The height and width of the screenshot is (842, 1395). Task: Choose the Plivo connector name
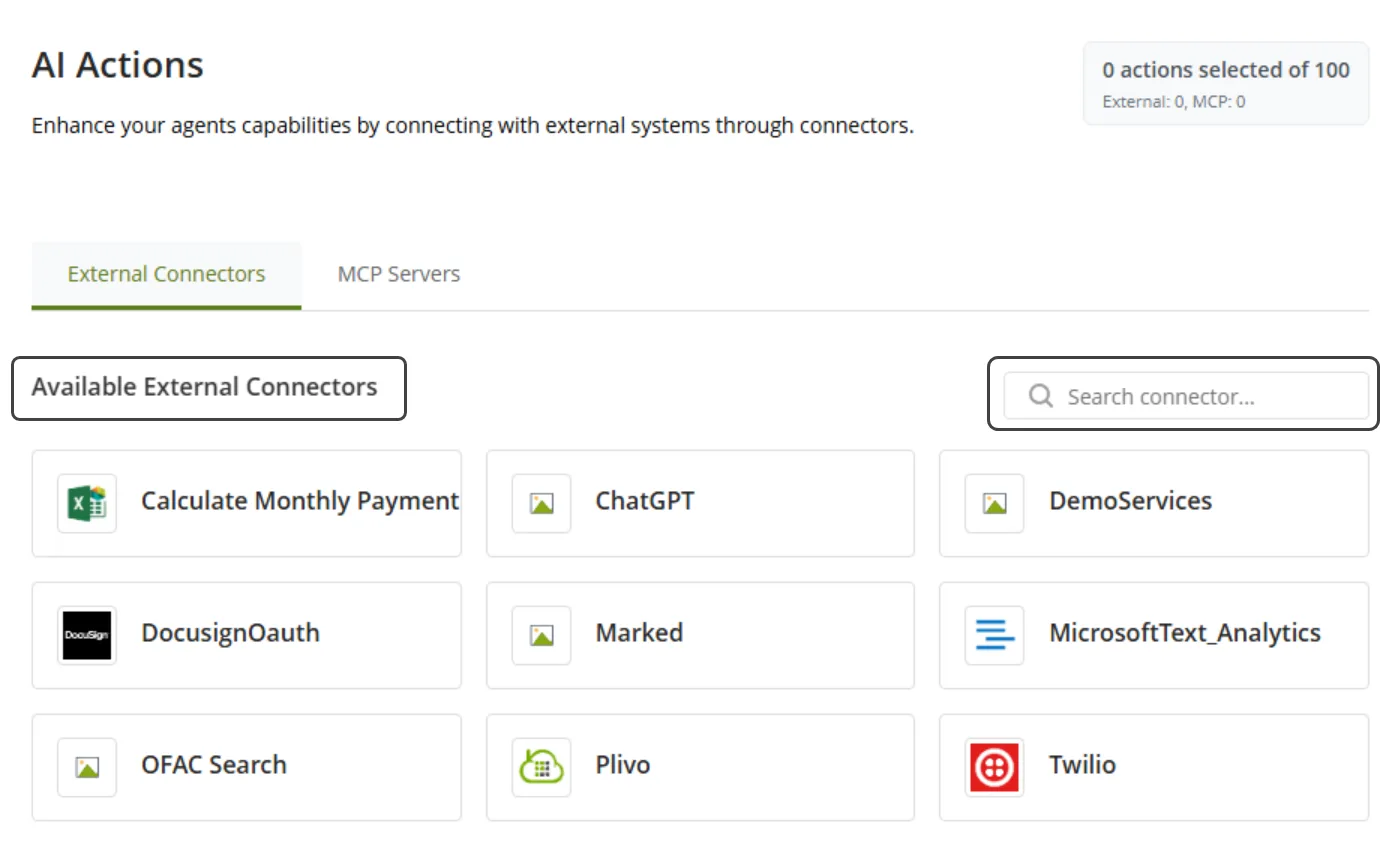click(x=623, y=765)
